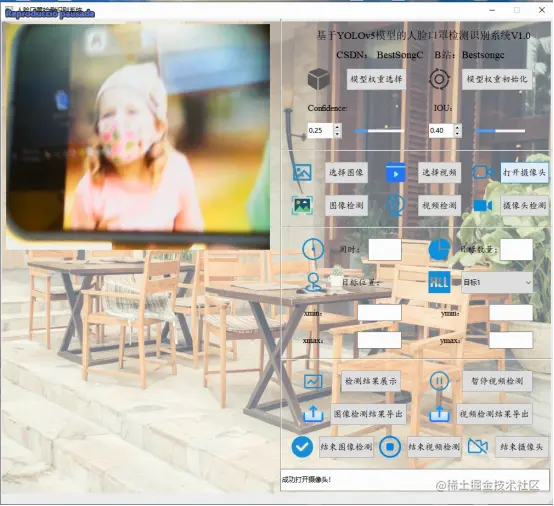Click the upload icon beside 视频检测结果导出
The width and height of the screenshot is (554, 506).
pos(439,414)
